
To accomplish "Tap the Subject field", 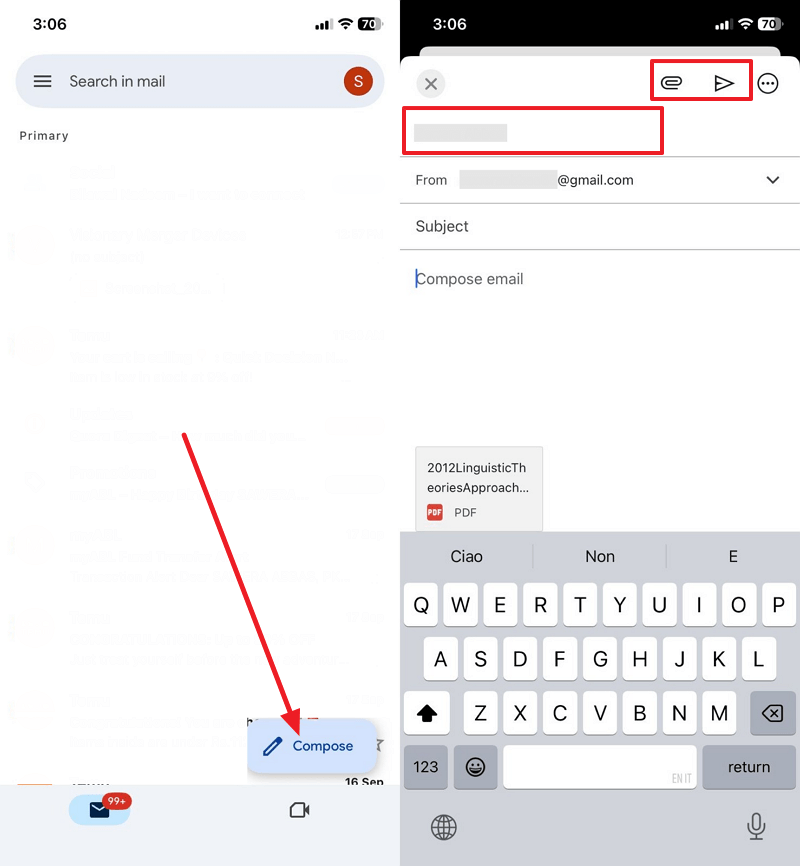I will [x=600, y=226].
